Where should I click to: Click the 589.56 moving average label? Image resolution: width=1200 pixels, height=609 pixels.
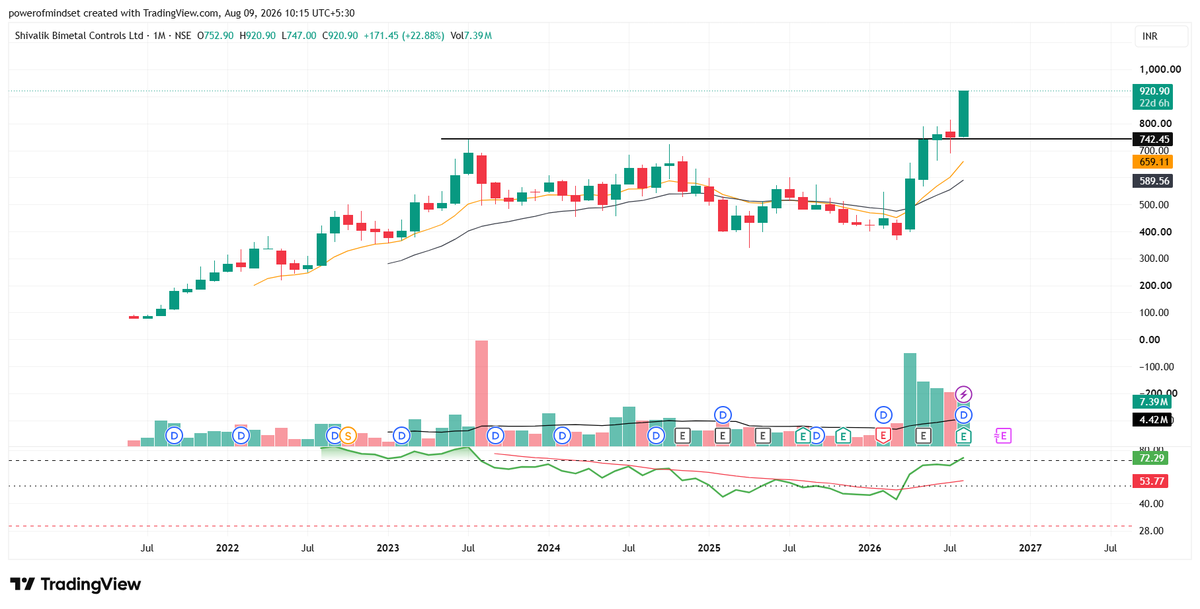pyautogui.click(x=1154, y=181)
